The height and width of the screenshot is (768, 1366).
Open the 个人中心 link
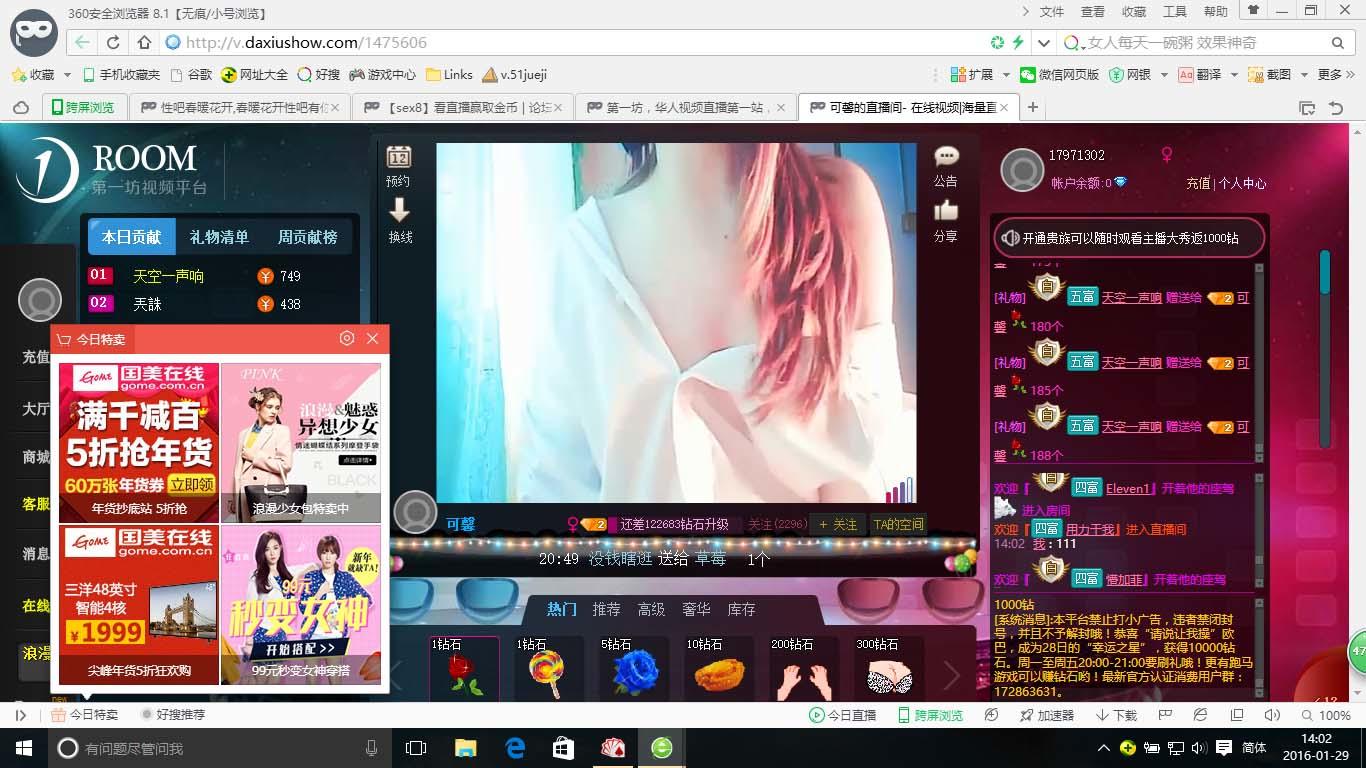pyautogui.click(x=1242, y=184)
